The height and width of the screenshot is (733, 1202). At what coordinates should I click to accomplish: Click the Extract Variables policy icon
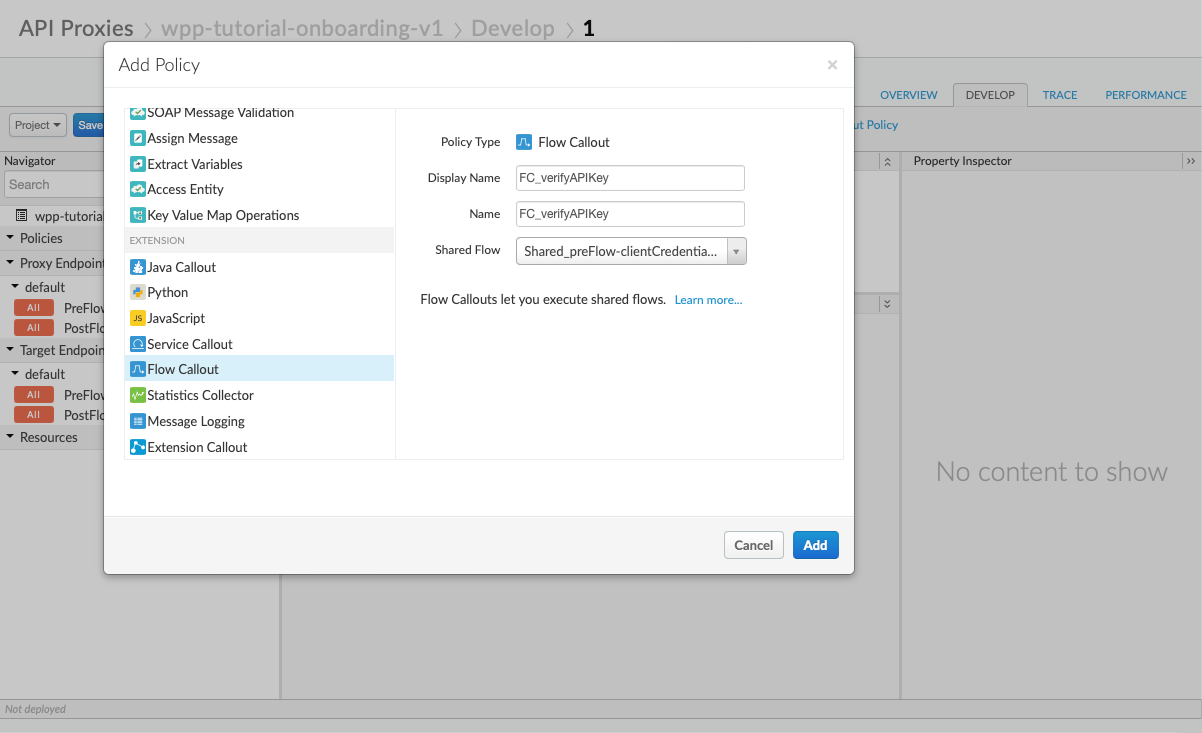[x=138, y=164]
